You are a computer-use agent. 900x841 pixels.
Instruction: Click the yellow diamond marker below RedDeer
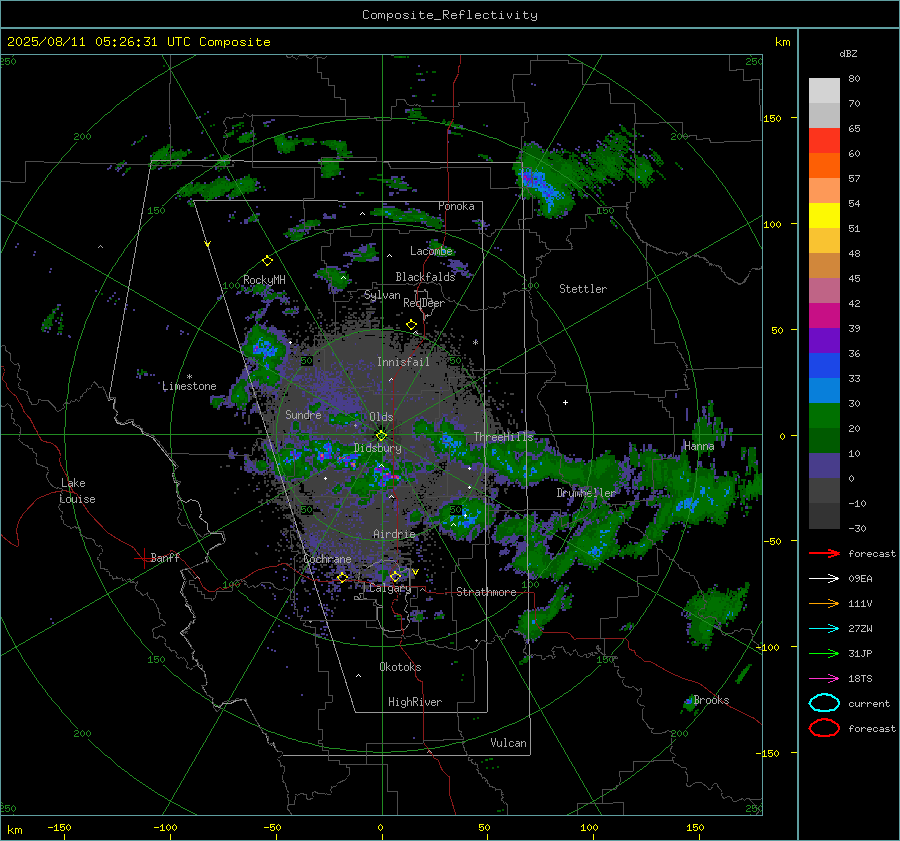coord(412,325)
